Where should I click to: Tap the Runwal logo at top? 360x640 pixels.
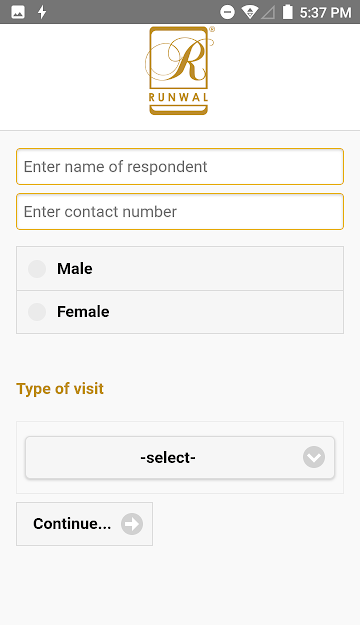point(179,71)
